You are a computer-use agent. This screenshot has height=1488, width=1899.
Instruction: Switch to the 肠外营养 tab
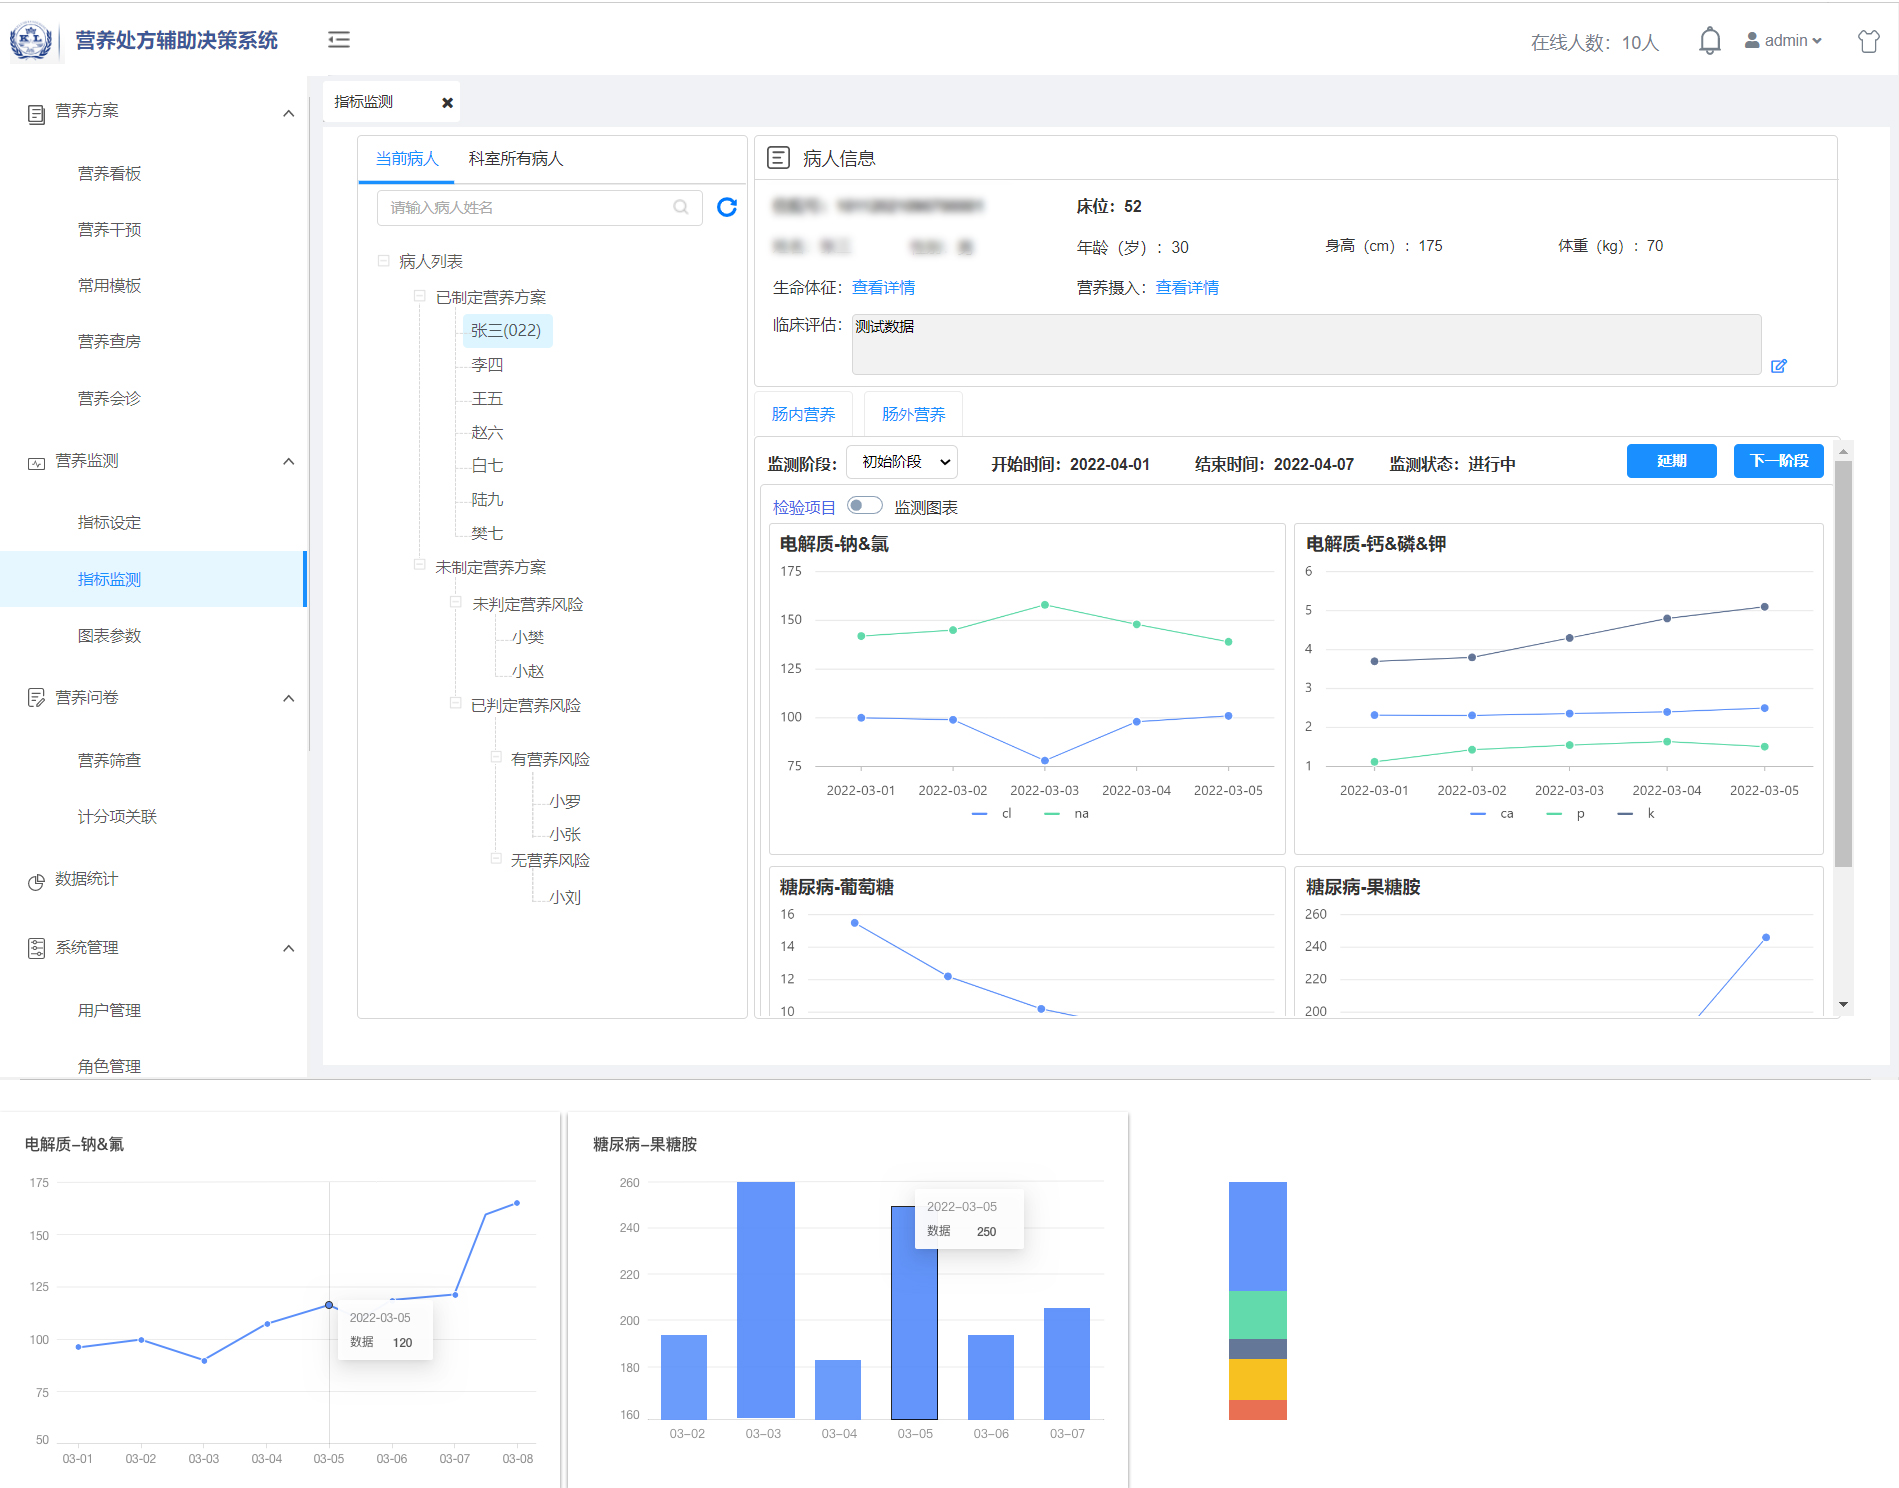(913, 414)
